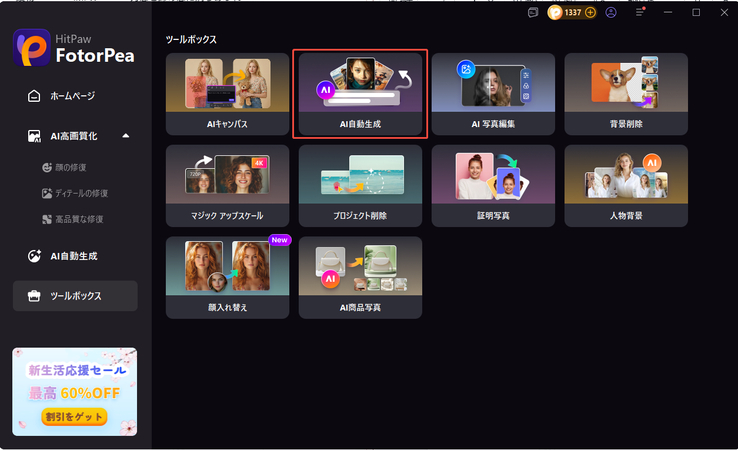Open the AIキャンバス tool card

coord(227,94)
